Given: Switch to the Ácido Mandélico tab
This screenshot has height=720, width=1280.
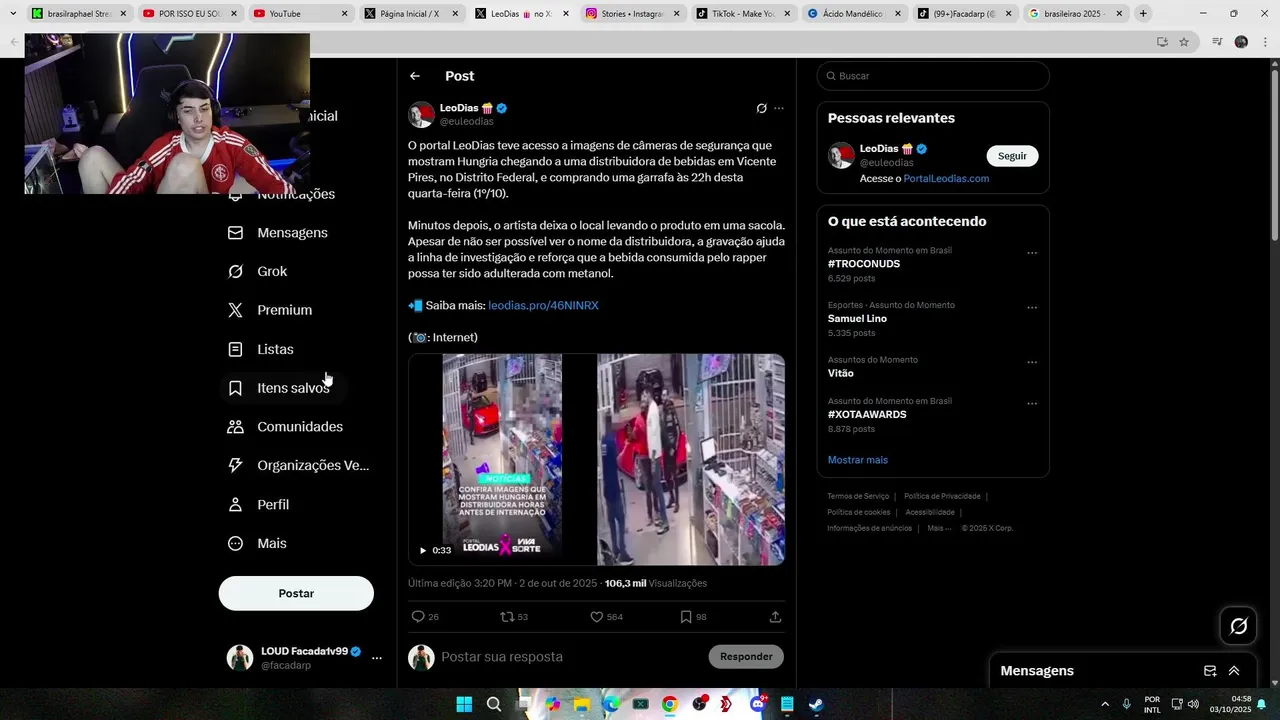Looking at the screenshot, I should coord(851,14).
